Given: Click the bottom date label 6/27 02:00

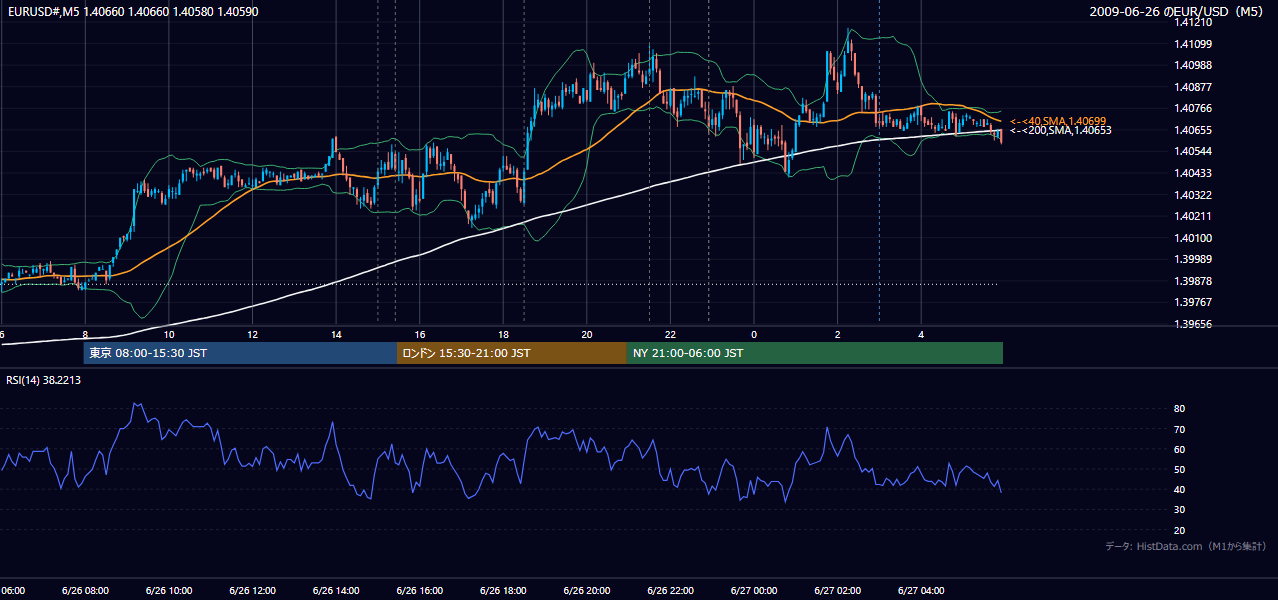Looking at the screenshot, I should [x=837, y=590].
